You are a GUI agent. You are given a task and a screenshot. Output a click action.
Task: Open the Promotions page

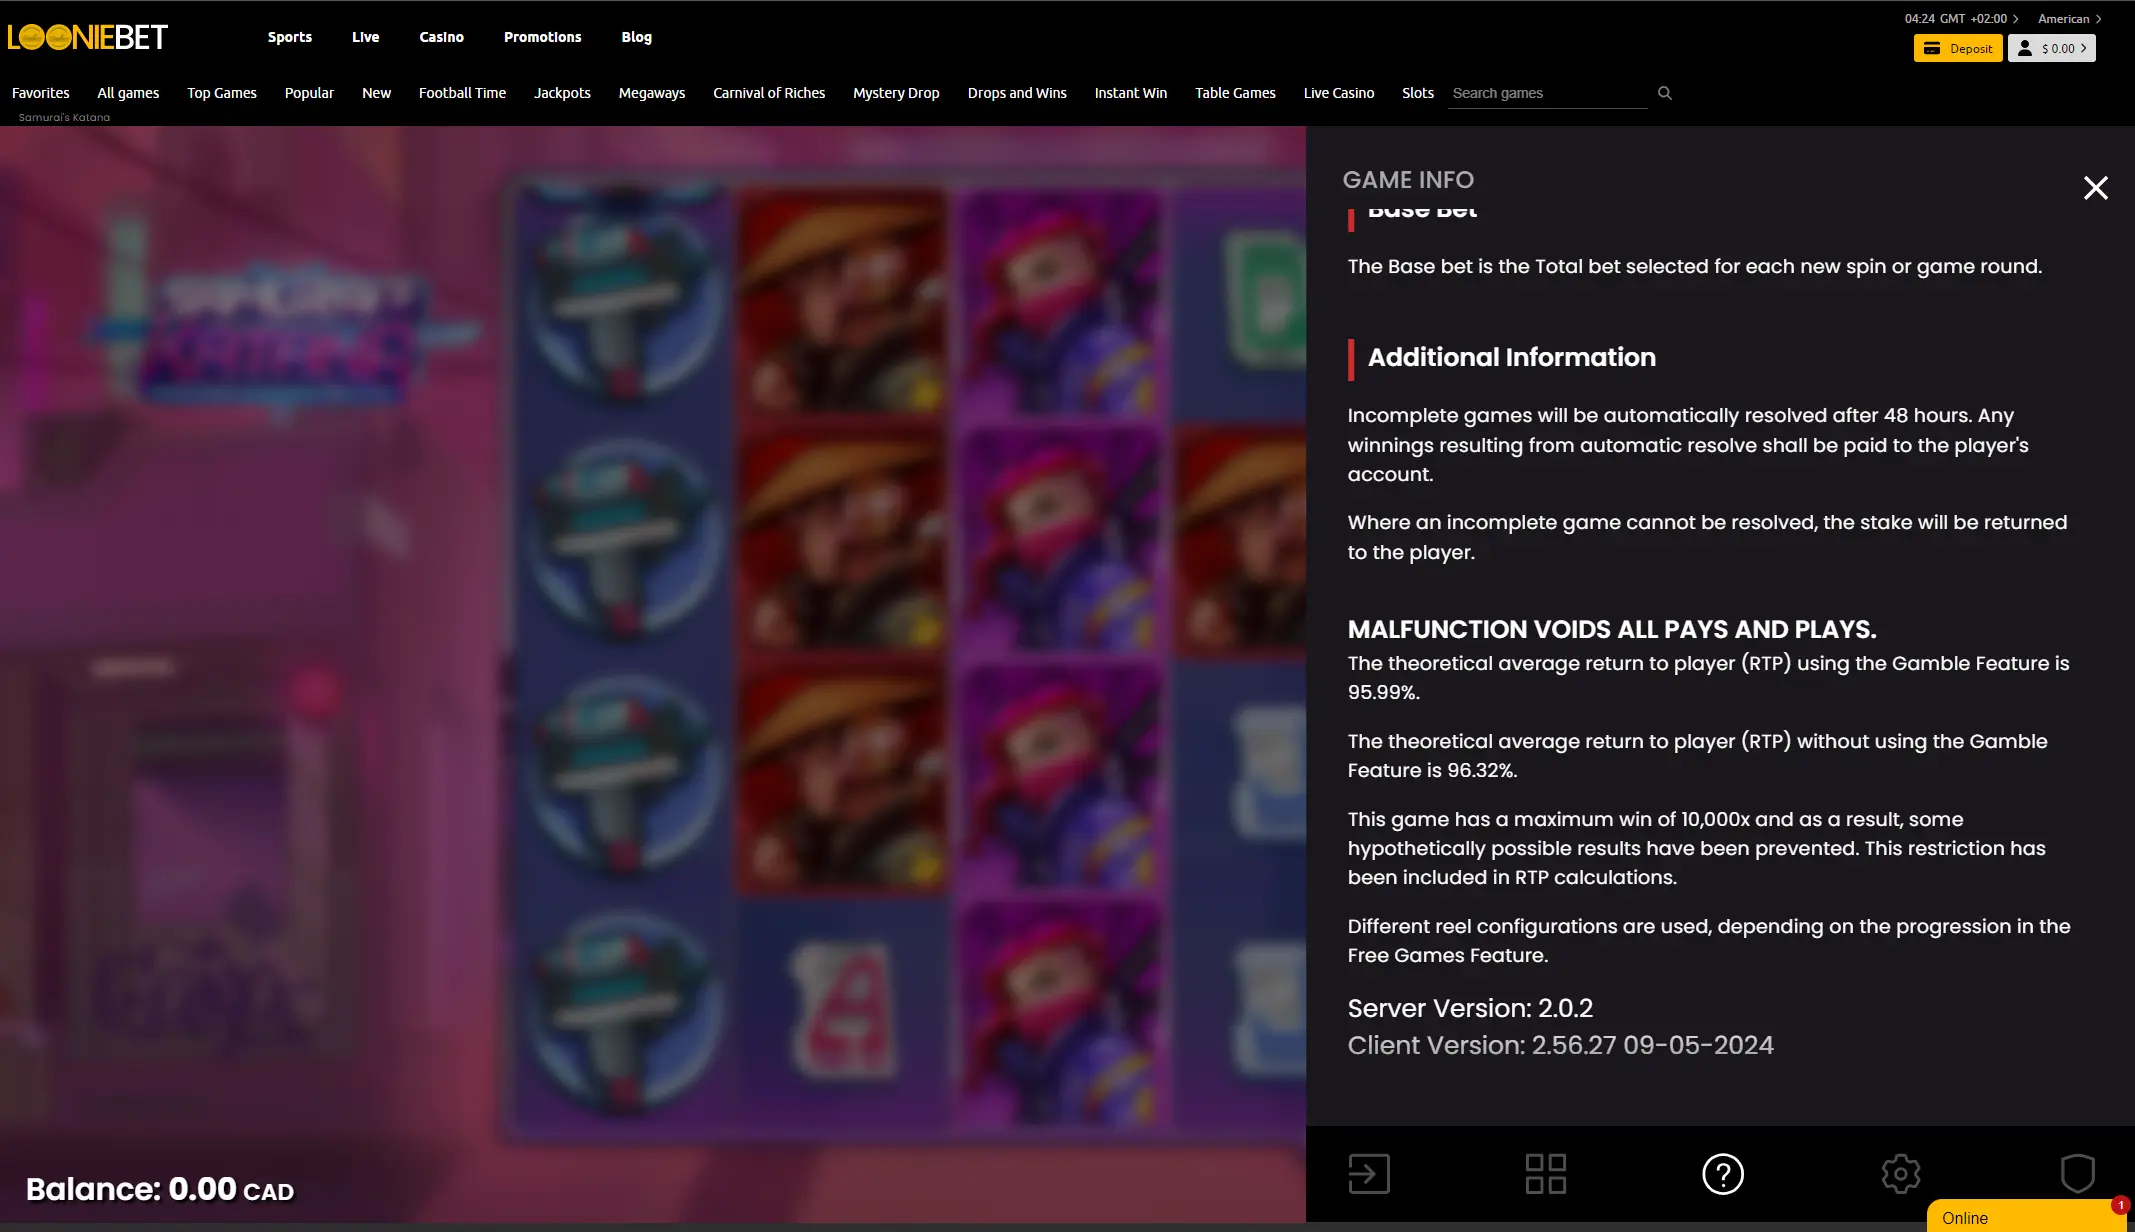point(542,37)
